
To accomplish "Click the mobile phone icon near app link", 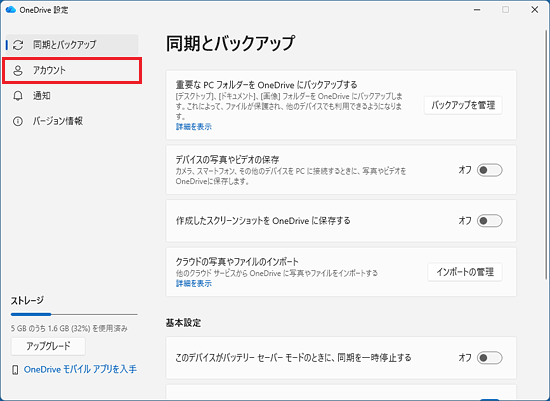I will click(15, 370).
